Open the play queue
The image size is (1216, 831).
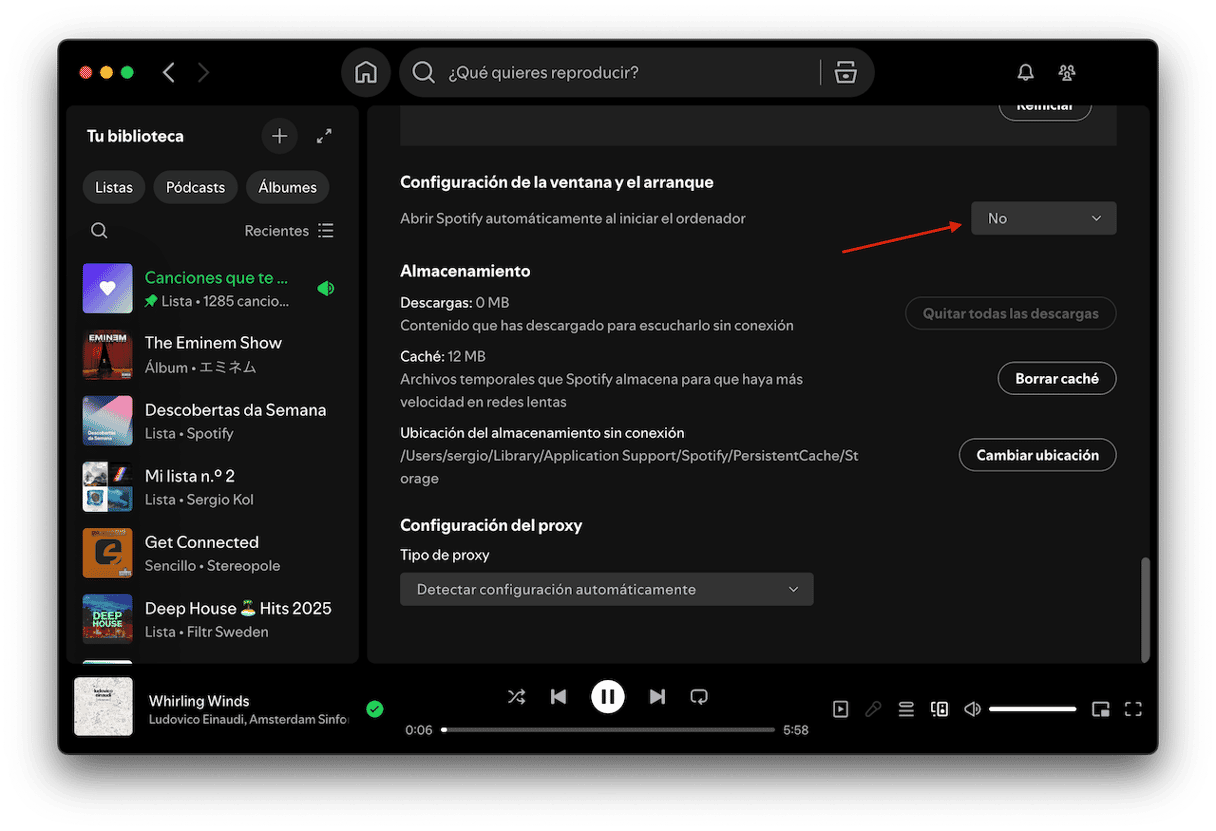tap(906, 709)
